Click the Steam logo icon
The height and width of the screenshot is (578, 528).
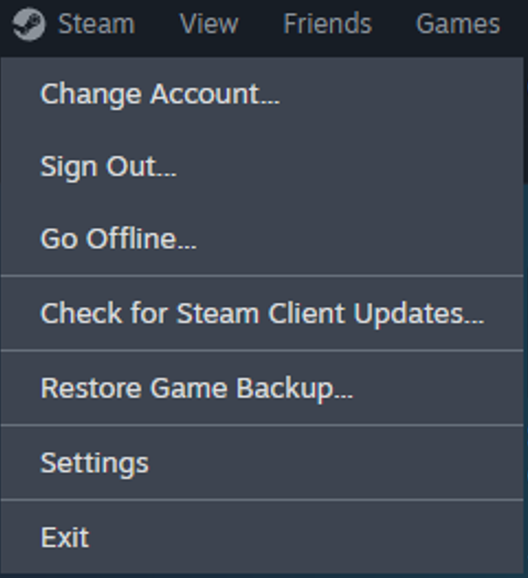[x=29, y=24]
